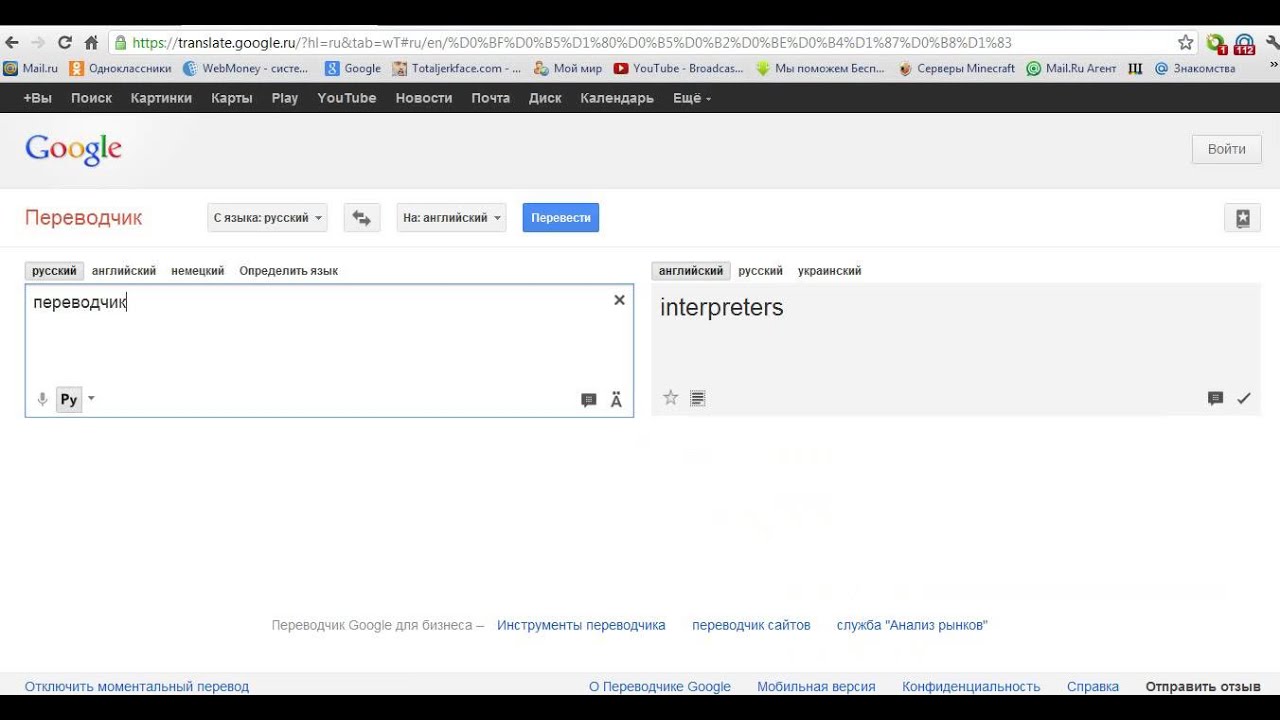Open переводчик сайтов link
This screenshot has width=1280, height=720.
pyautogui.click(x=751, y=625)
